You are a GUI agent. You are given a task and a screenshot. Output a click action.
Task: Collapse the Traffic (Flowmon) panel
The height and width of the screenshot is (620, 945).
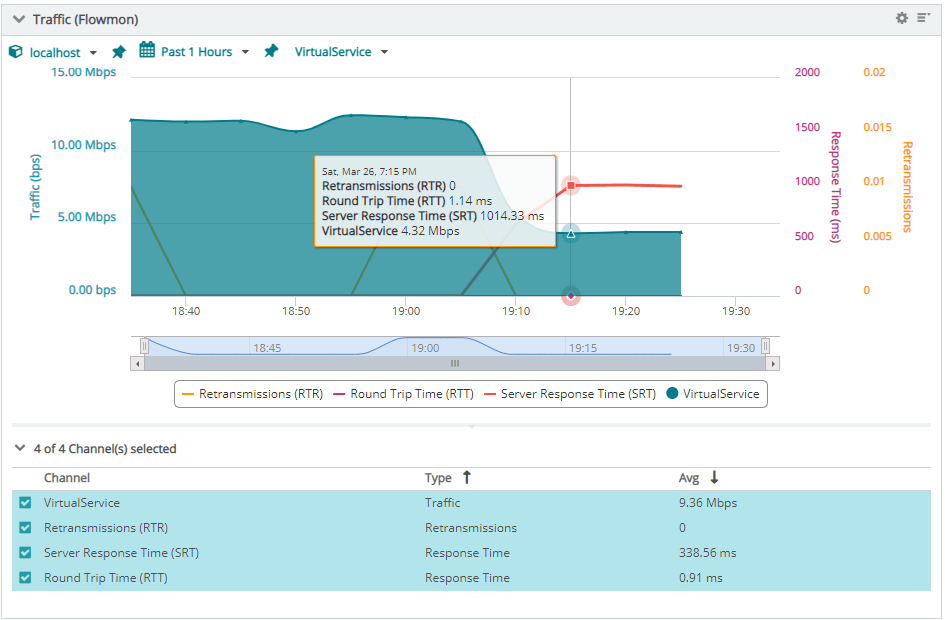coord(18,20)
